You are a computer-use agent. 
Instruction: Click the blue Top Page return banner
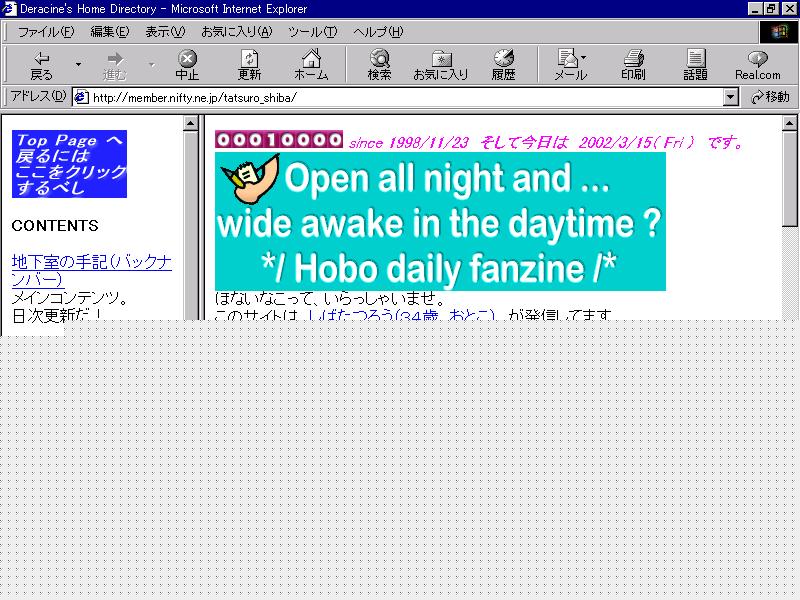click(70, 164)
